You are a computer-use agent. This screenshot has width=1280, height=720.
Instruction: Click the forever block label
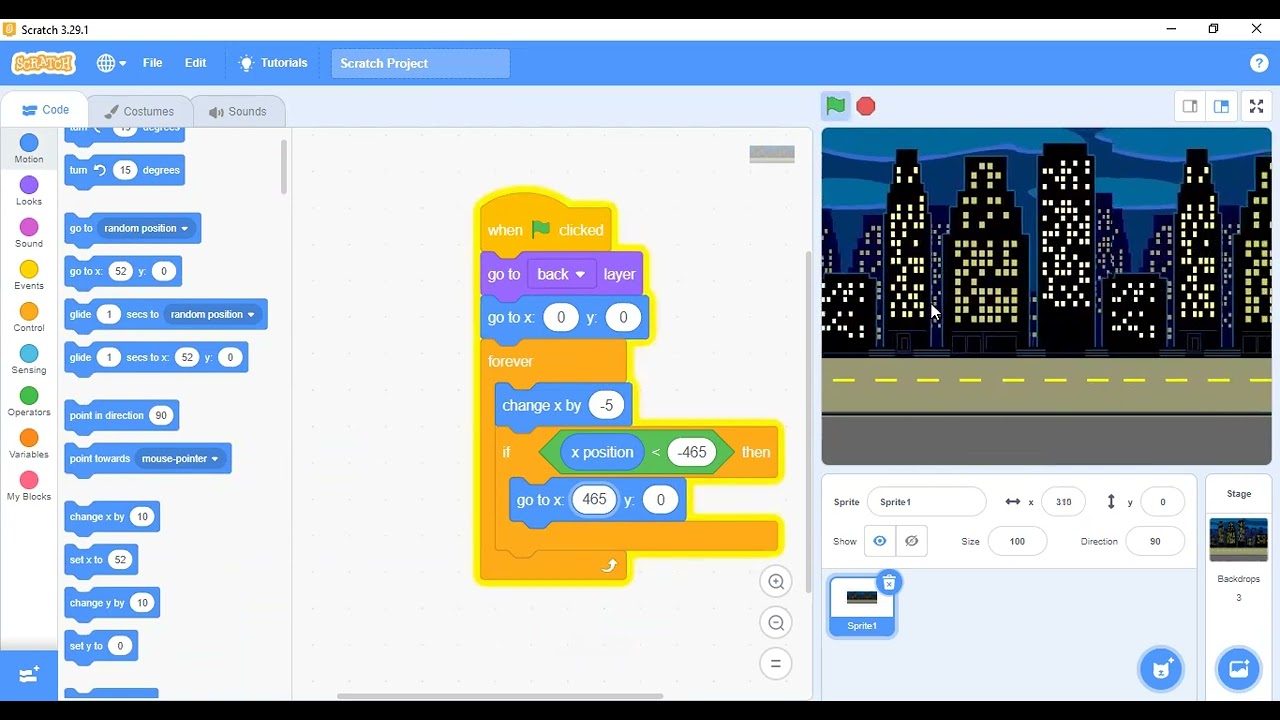pyautogui.click(x=510, y=361)
